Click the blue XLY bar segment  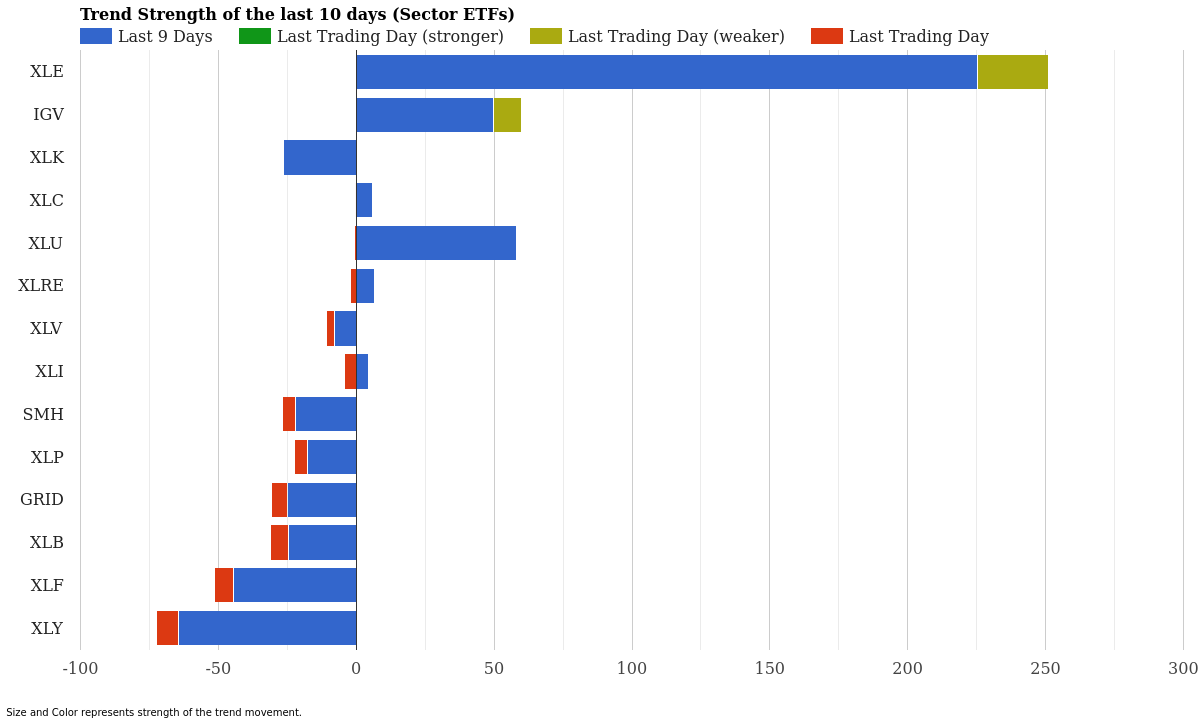(267, 628)
